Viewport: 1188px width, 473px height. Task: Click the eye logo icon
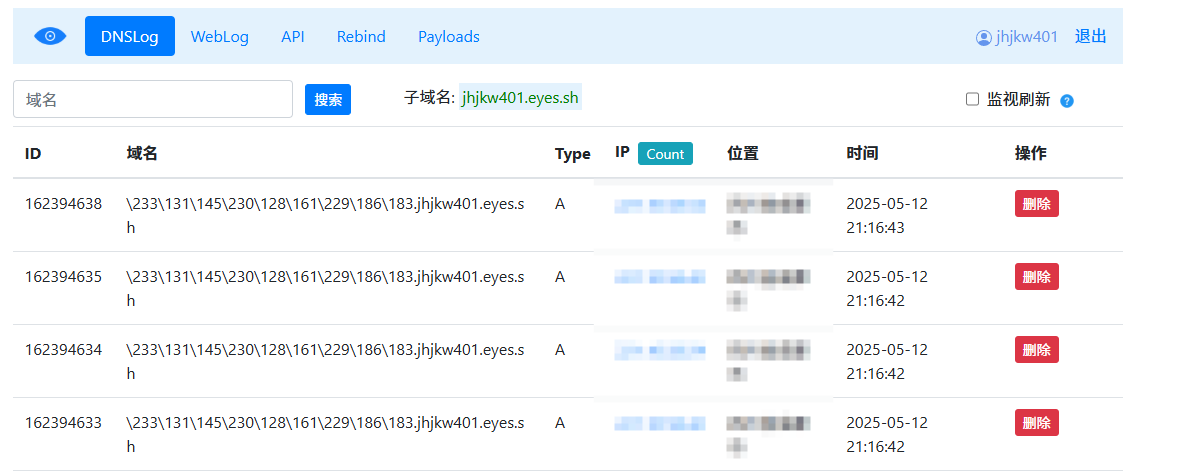pyautogui.click(x=50, y=36)
